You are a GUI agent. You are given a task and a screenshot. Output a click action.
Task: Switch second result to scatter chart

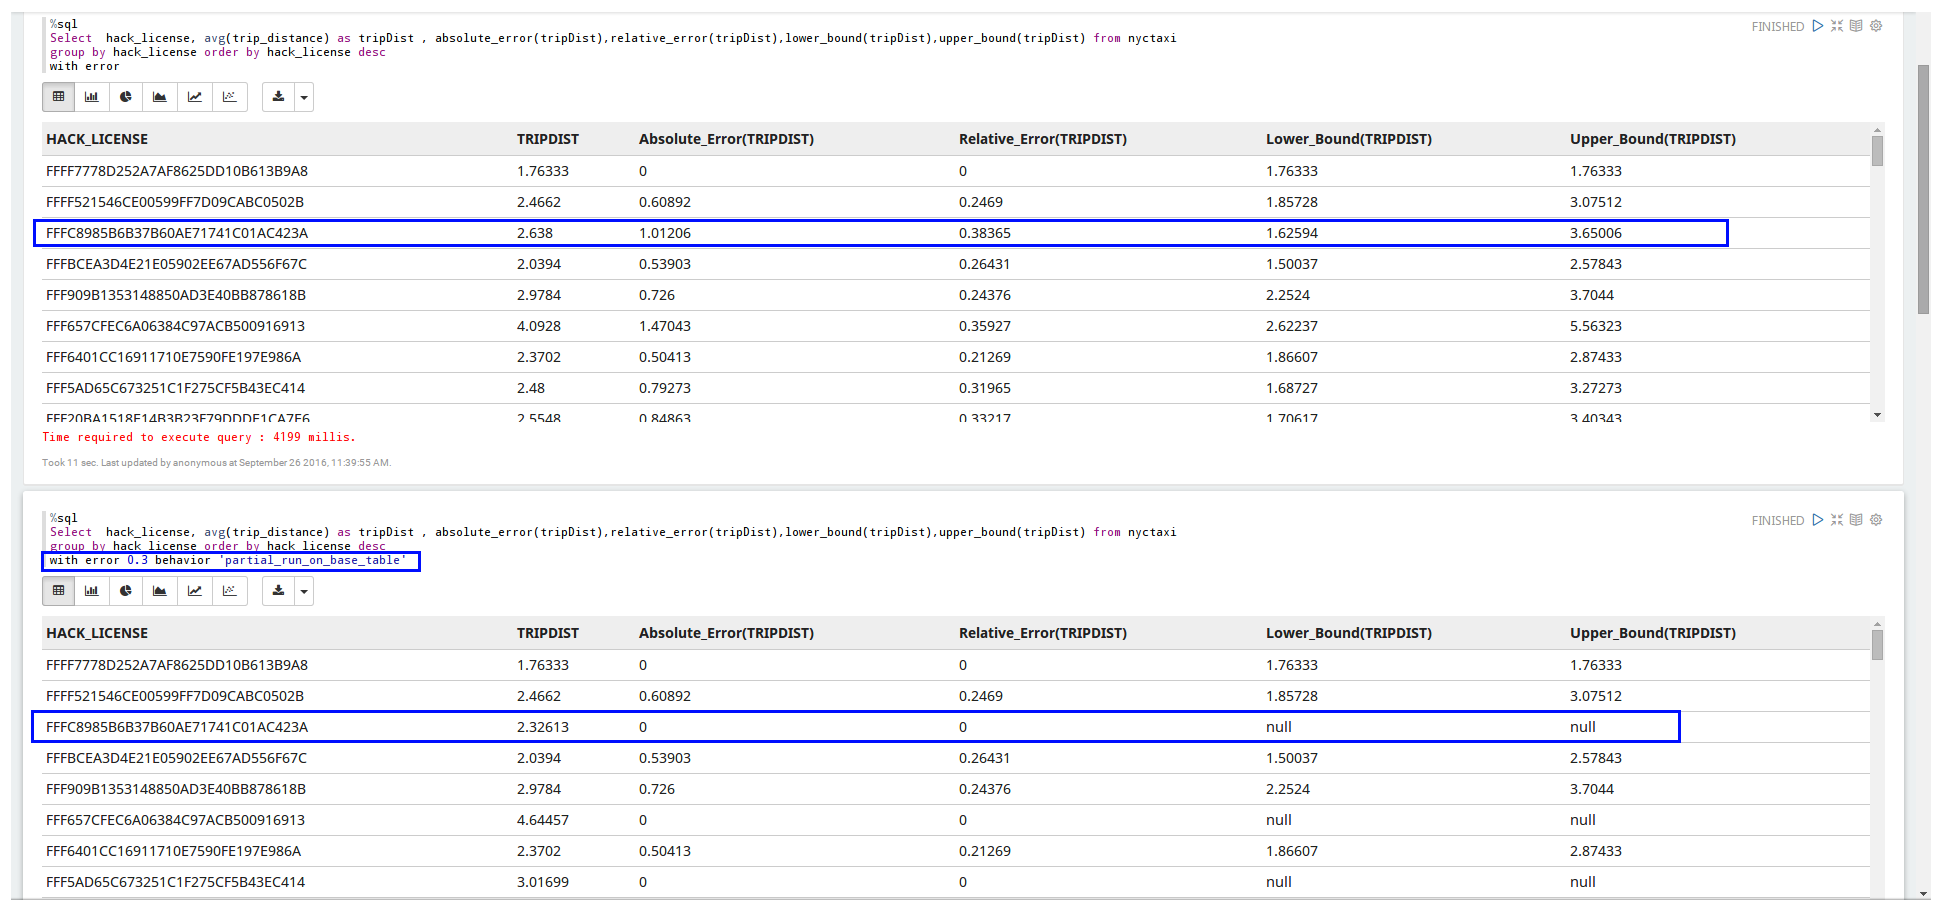(x=229, y=591)
